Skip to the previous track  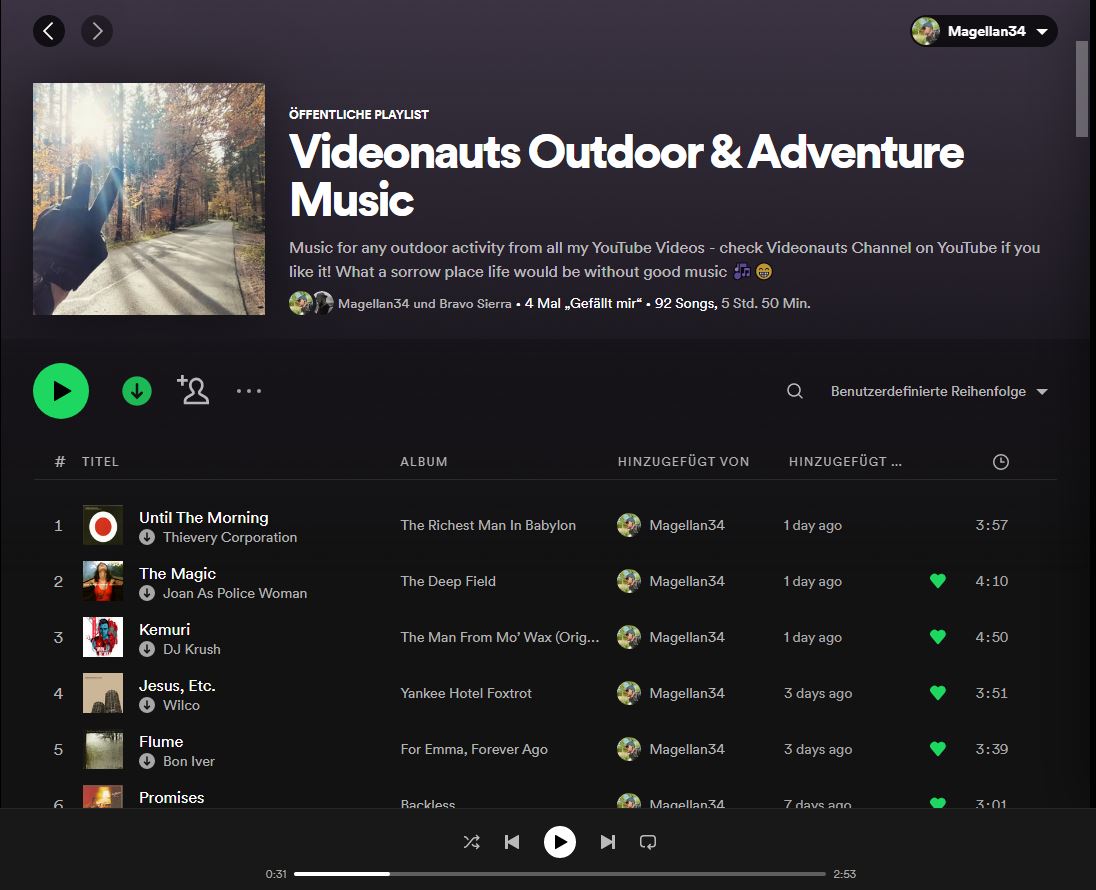(x=512, y=842)
